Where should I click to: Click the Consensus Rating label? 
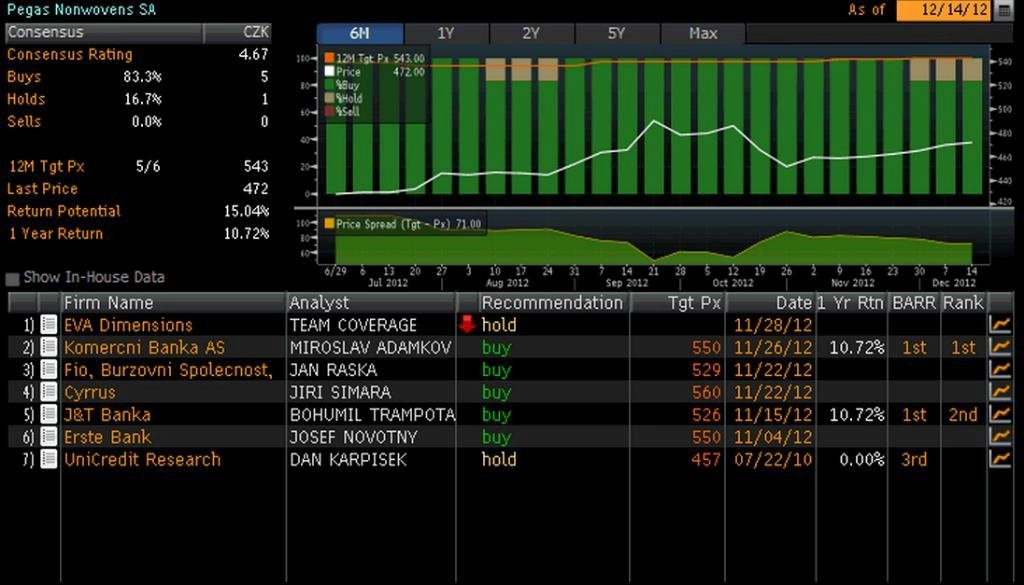tap(70, 54)
